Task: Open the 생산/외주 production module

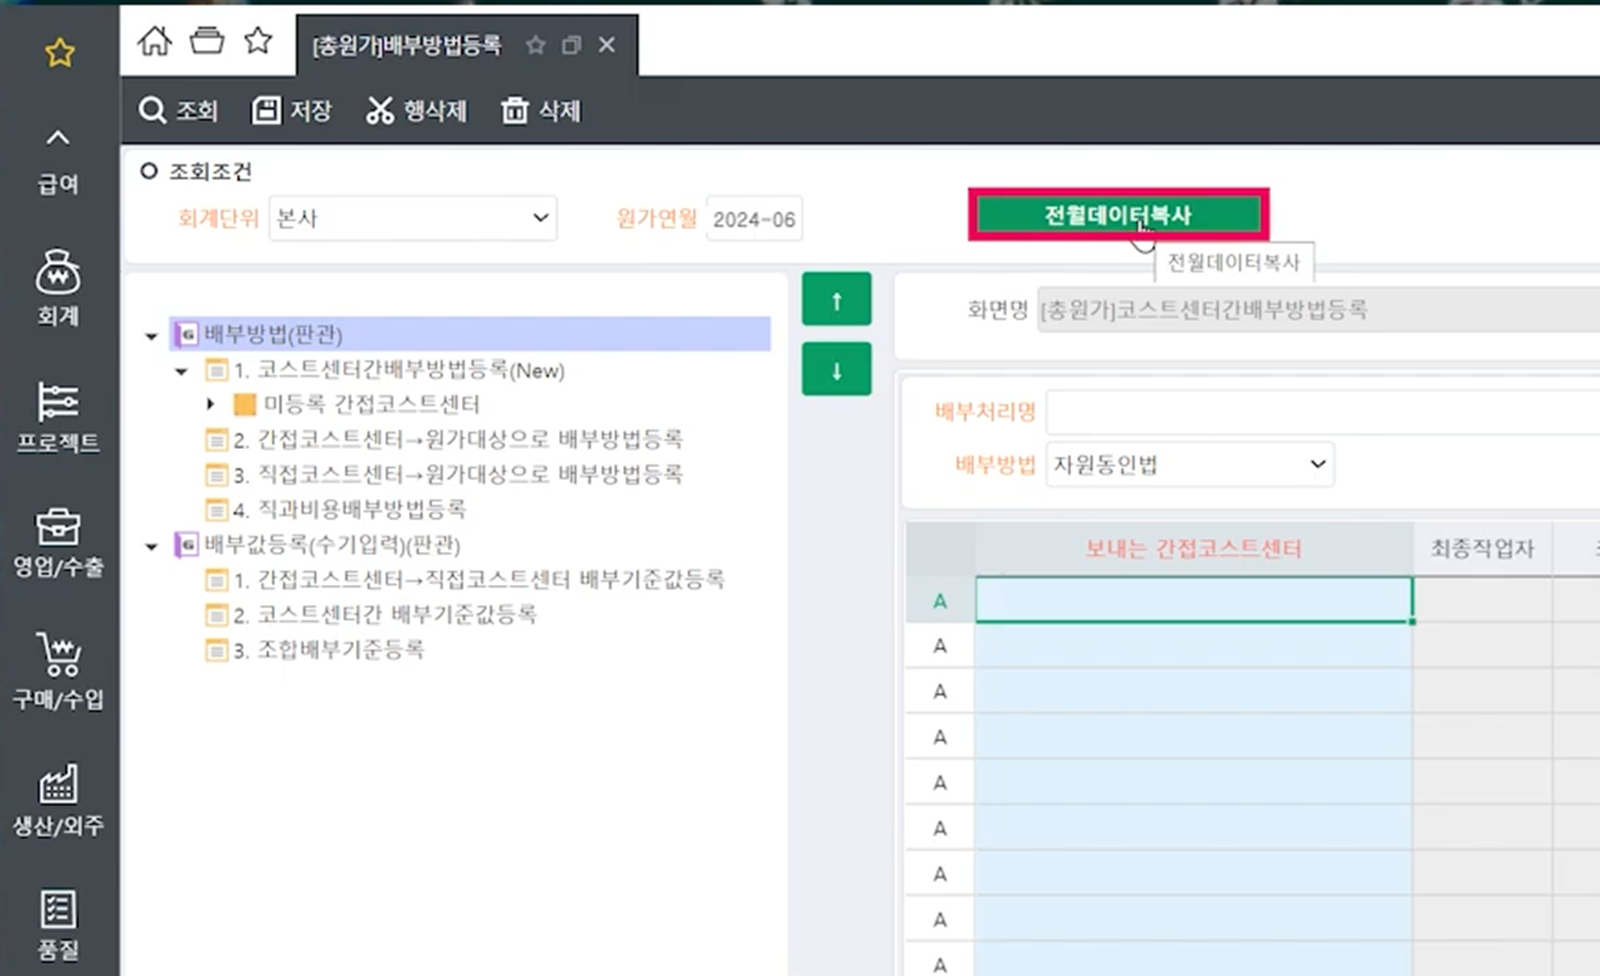Action: [58, 799]
